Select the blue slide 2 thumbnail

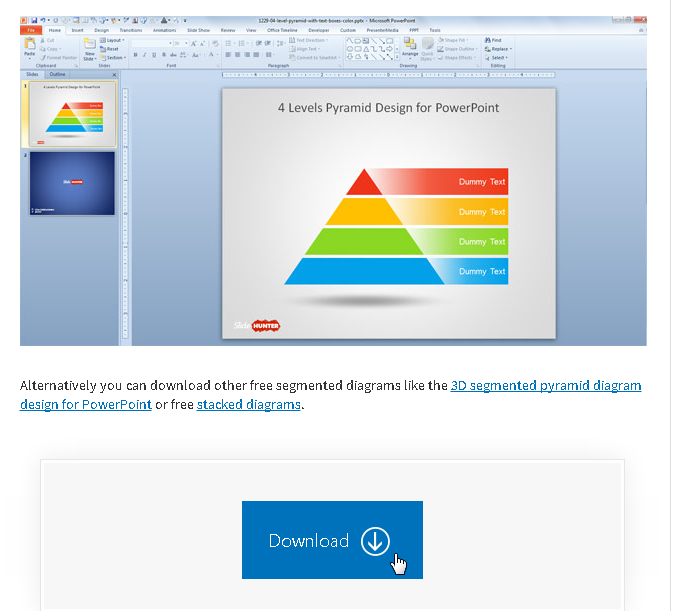pyautogui.click(x=72, y=183)
